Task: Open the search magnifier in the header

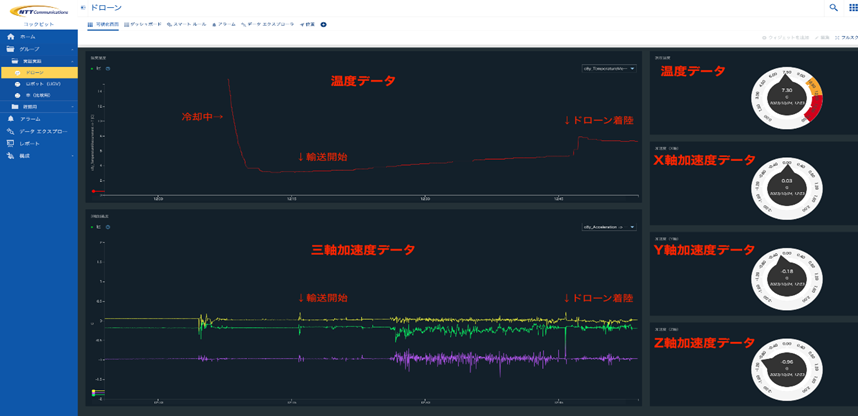Action: [x=833, y=8]
